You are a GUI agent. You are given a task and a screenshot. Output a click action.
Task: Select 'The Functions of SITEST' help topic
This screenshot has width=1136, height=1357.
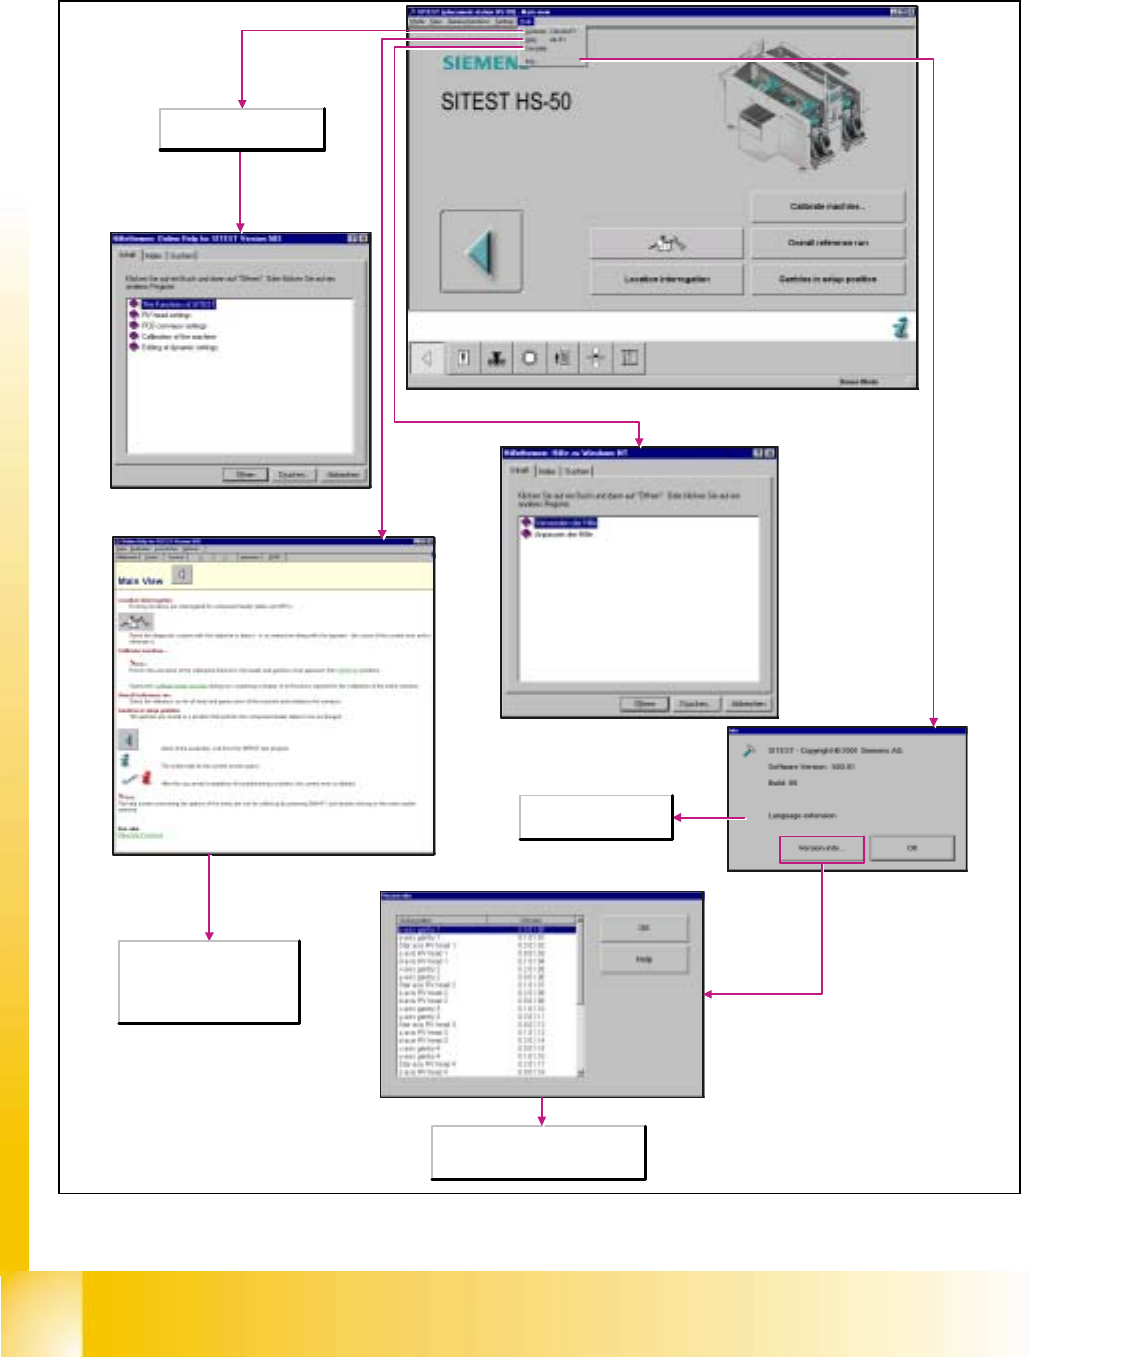point(178,304)
